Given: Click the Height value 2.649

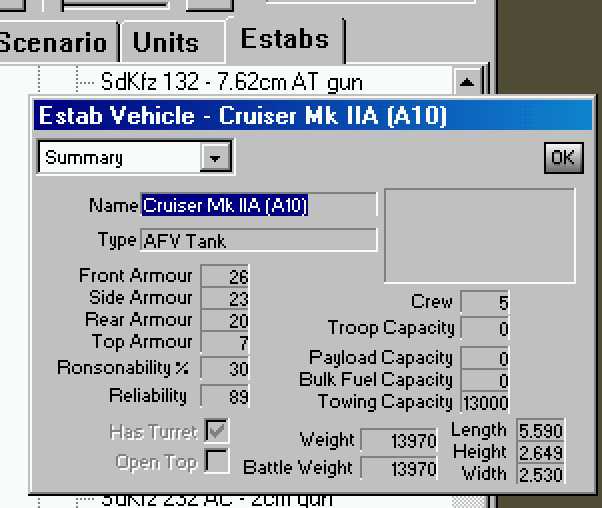Looking at the screenshot, I should point(541,452).
